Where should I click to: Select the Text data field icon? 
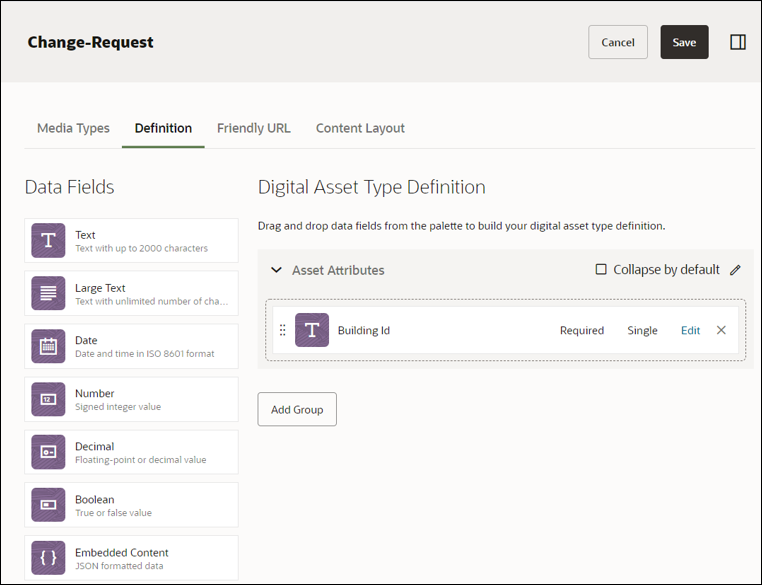coord(48,241)
